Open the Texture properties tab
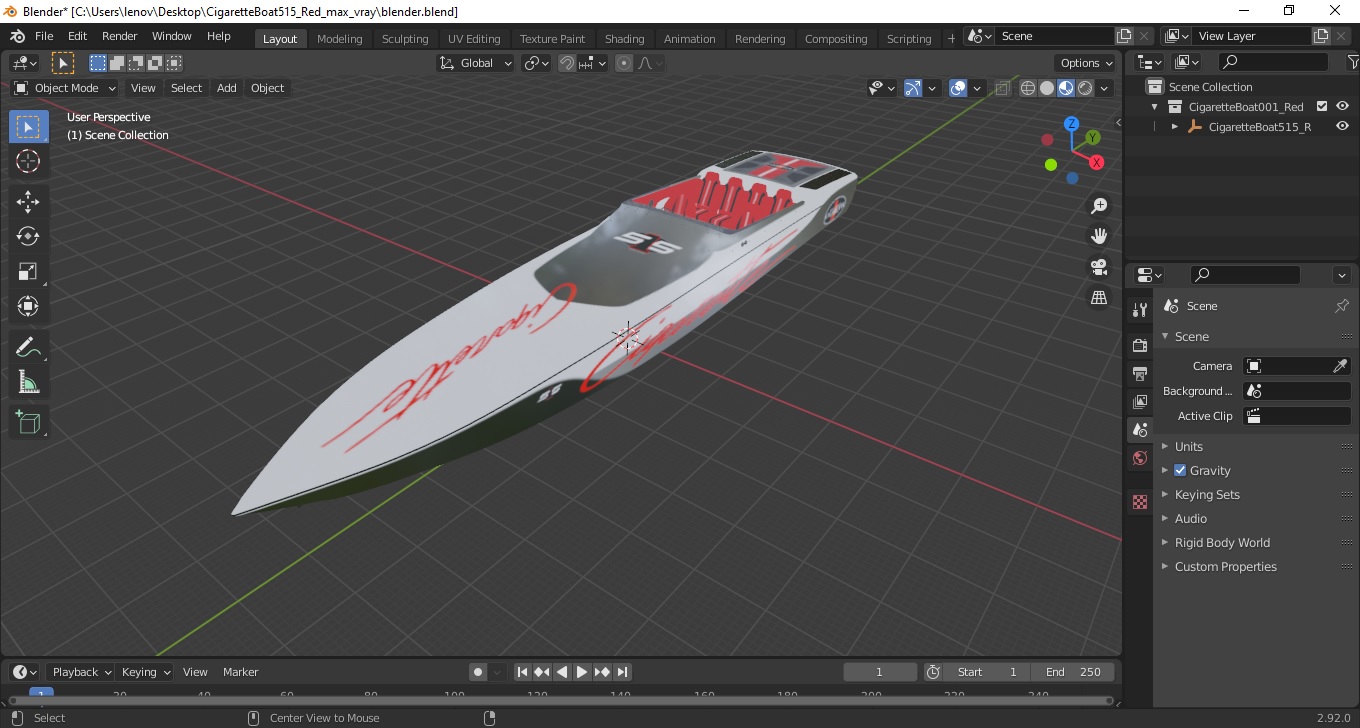 click(1140, 502)
